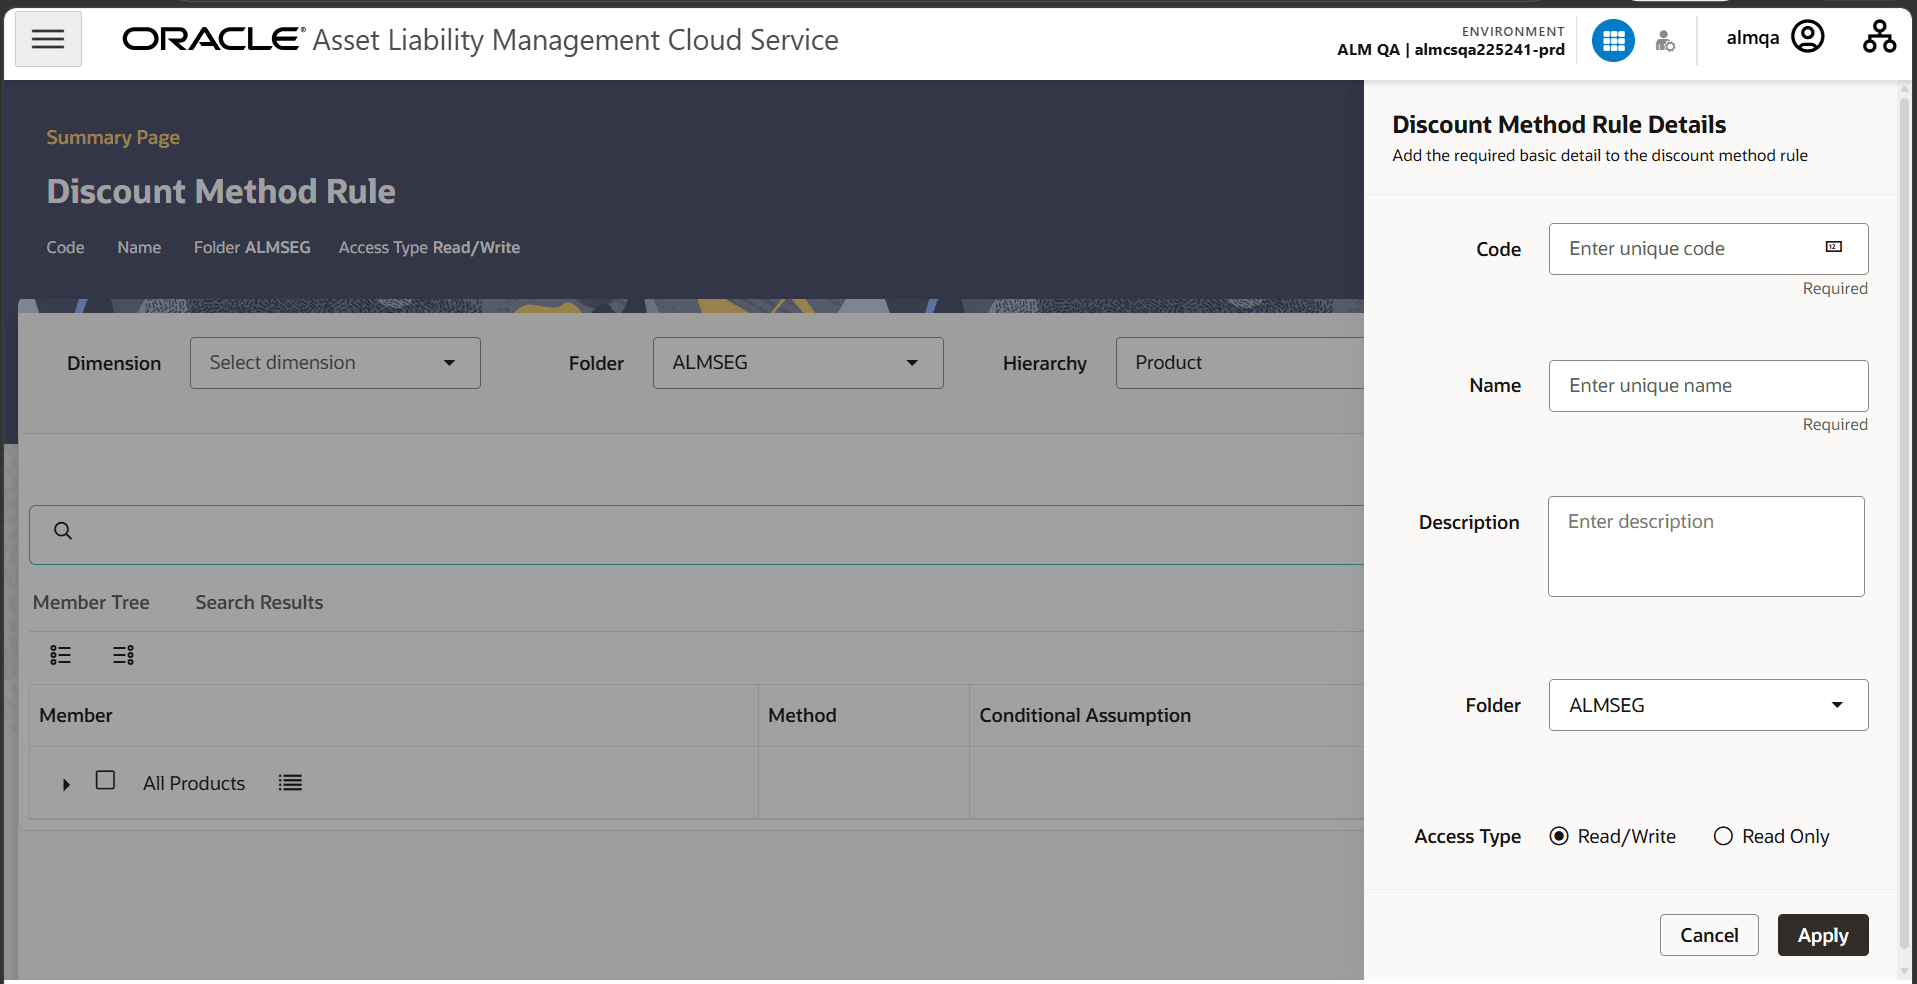1917x984 pixels.
Task: Open the Product Hierarchy dropdown
Action: 1240,363
